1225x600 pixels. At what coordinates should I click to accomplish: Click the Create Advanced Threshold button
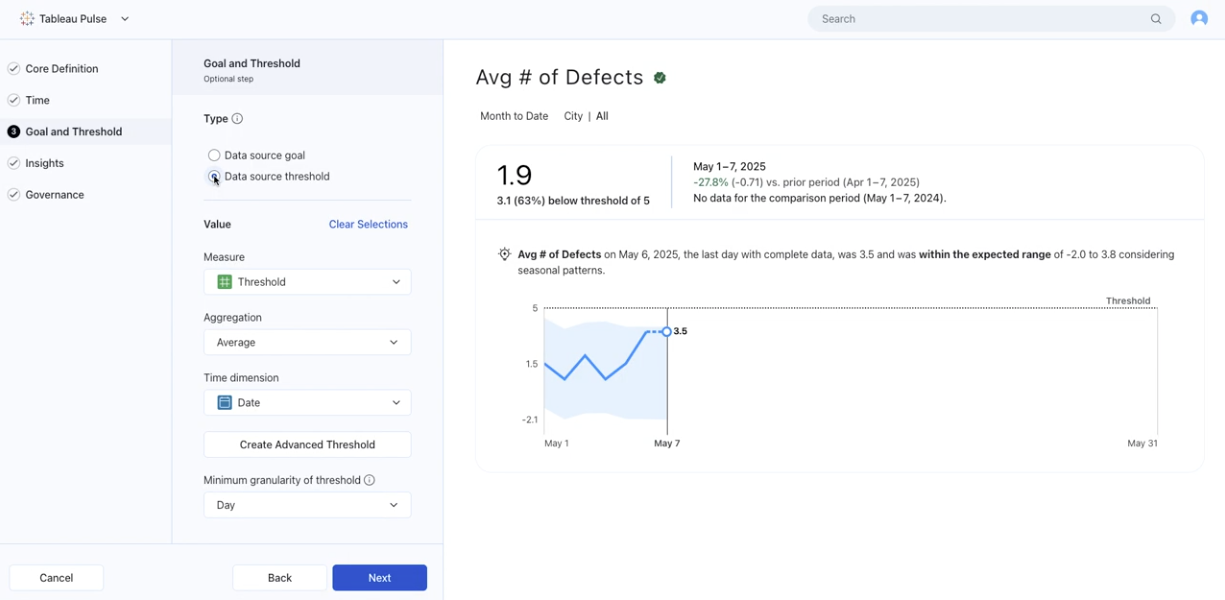[x=307, y=445]
